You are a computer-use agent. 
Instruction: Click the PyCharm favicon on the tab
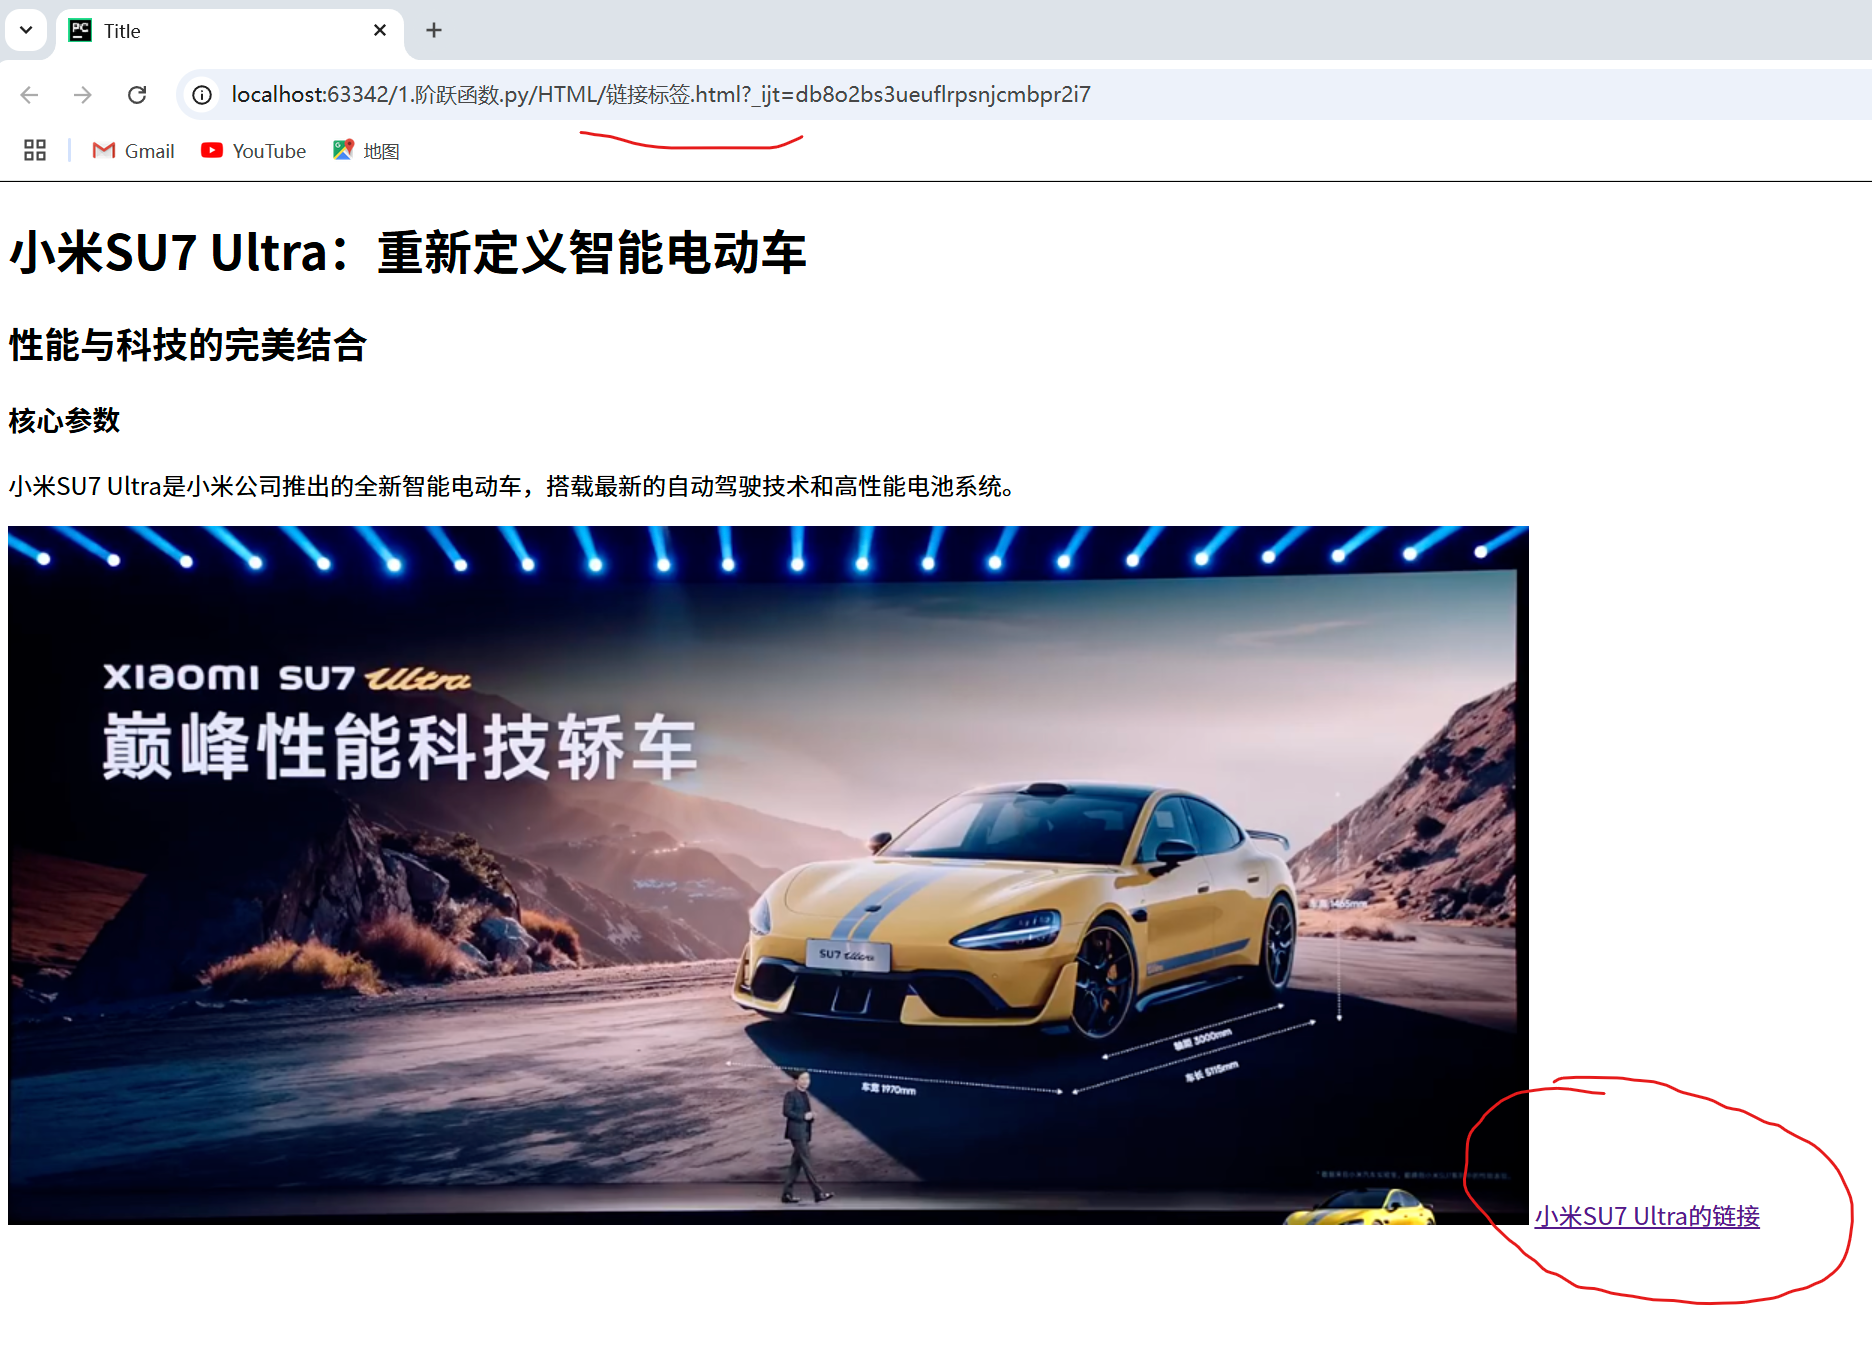click(x=80, y=31)
